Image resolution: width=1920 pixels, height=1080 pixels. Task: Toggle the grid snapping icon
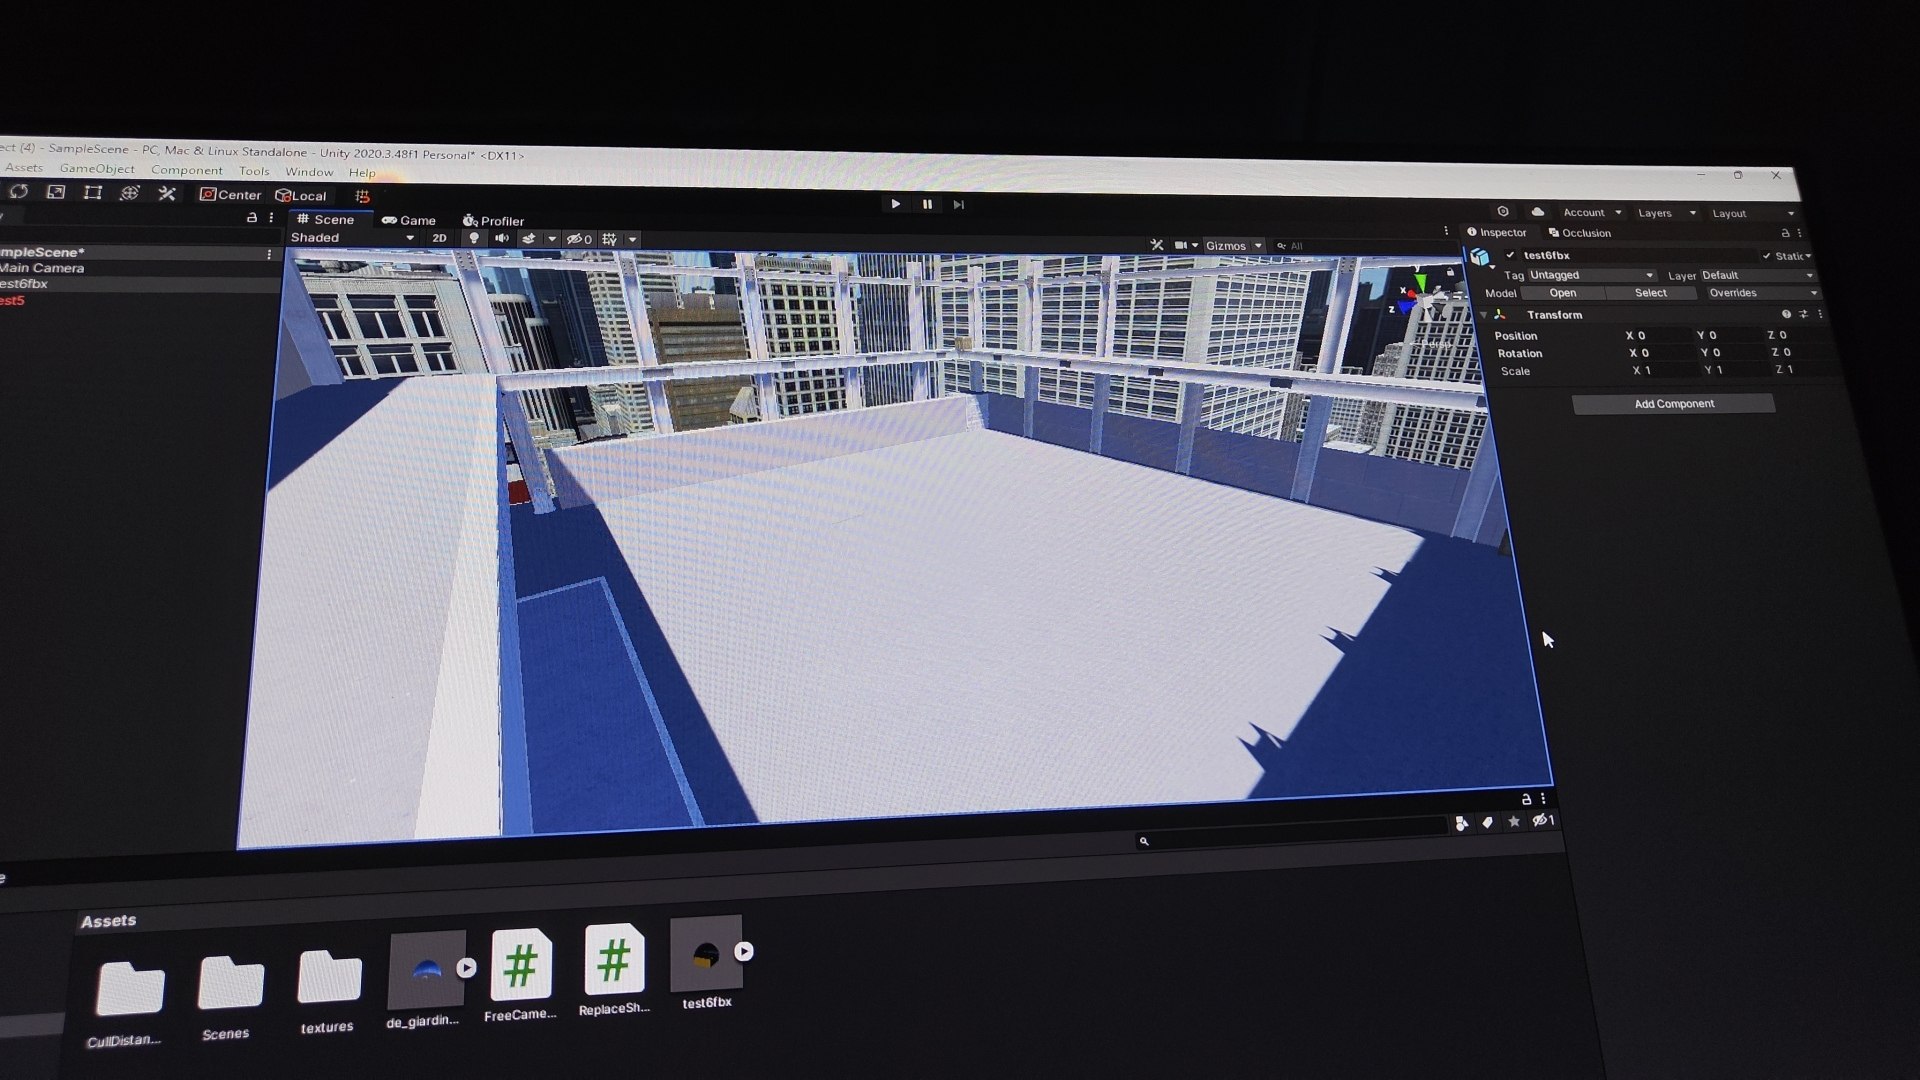[x=363, y=196]
